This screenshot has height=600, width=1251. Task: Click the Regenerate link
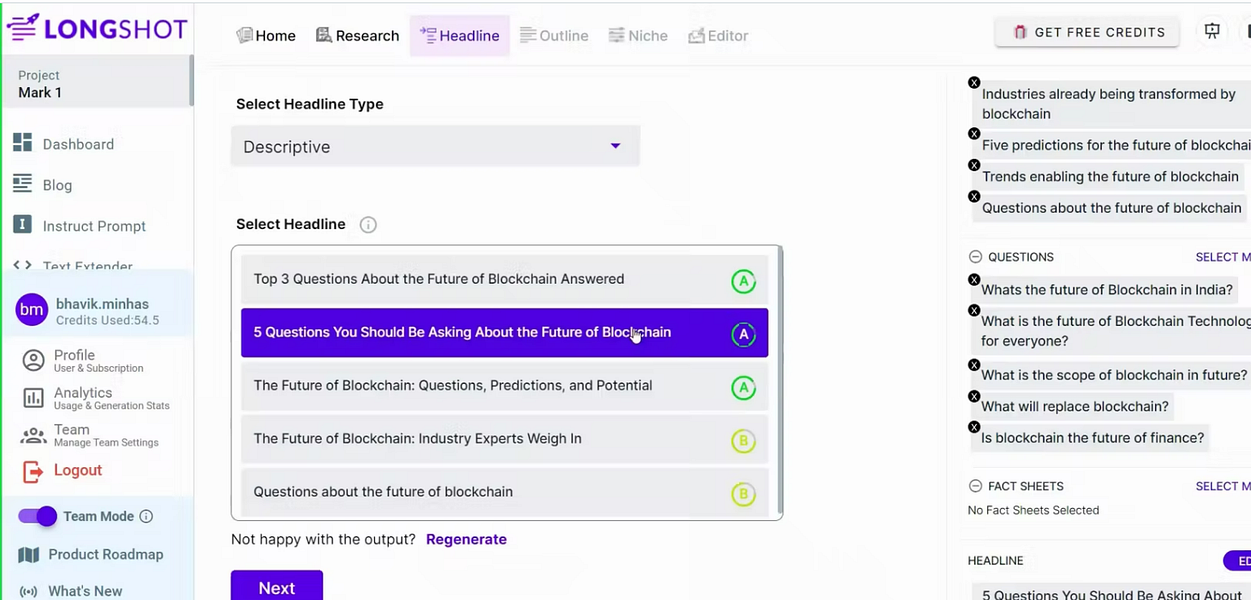pos(466,539)
